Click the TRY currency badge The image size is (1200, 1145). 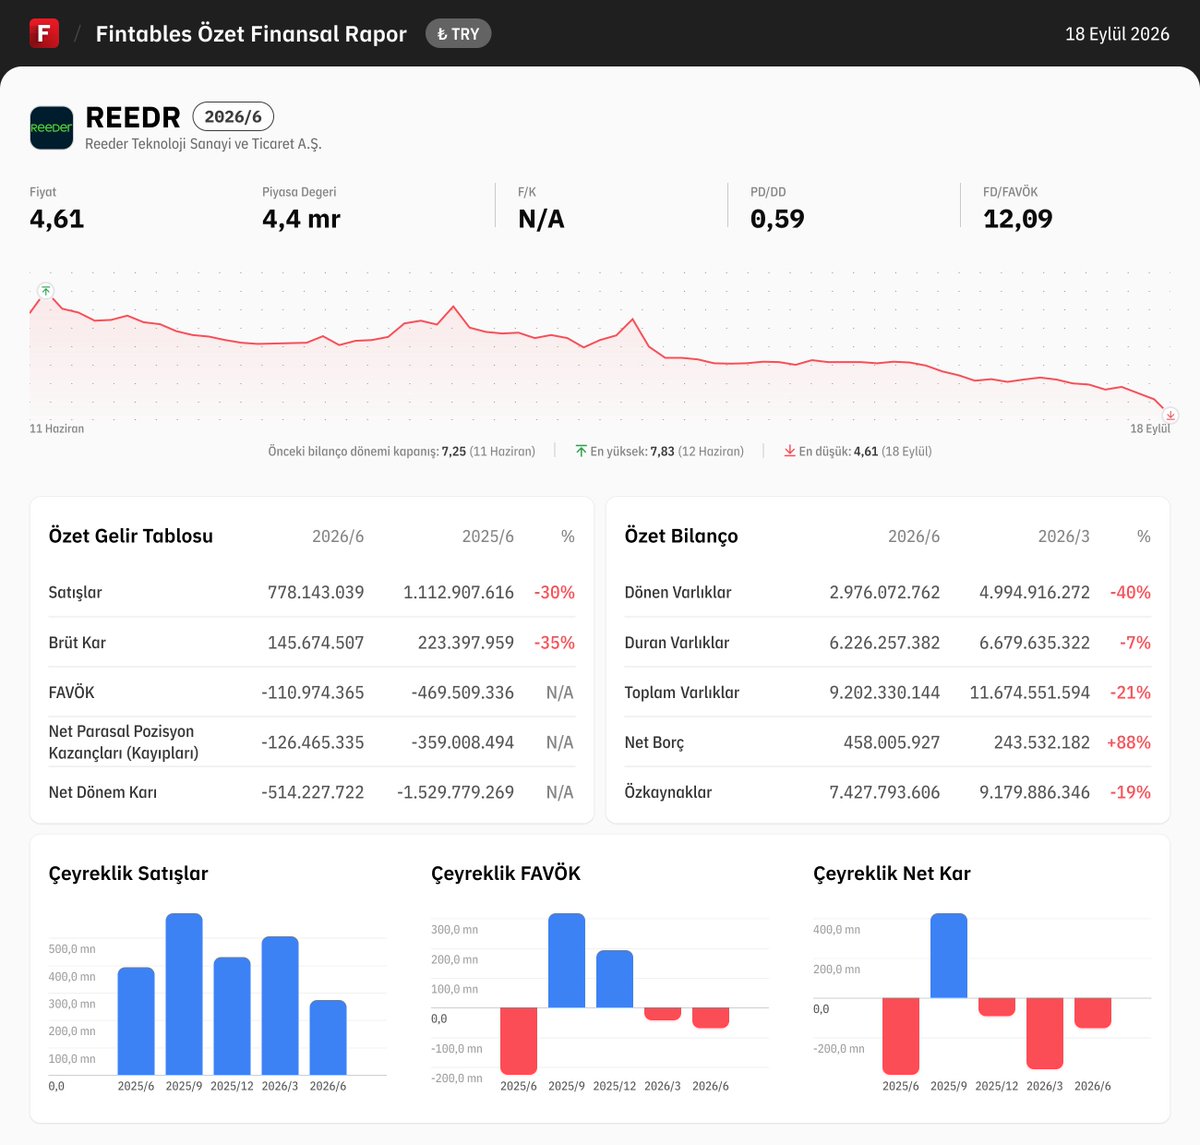point(458,34)
